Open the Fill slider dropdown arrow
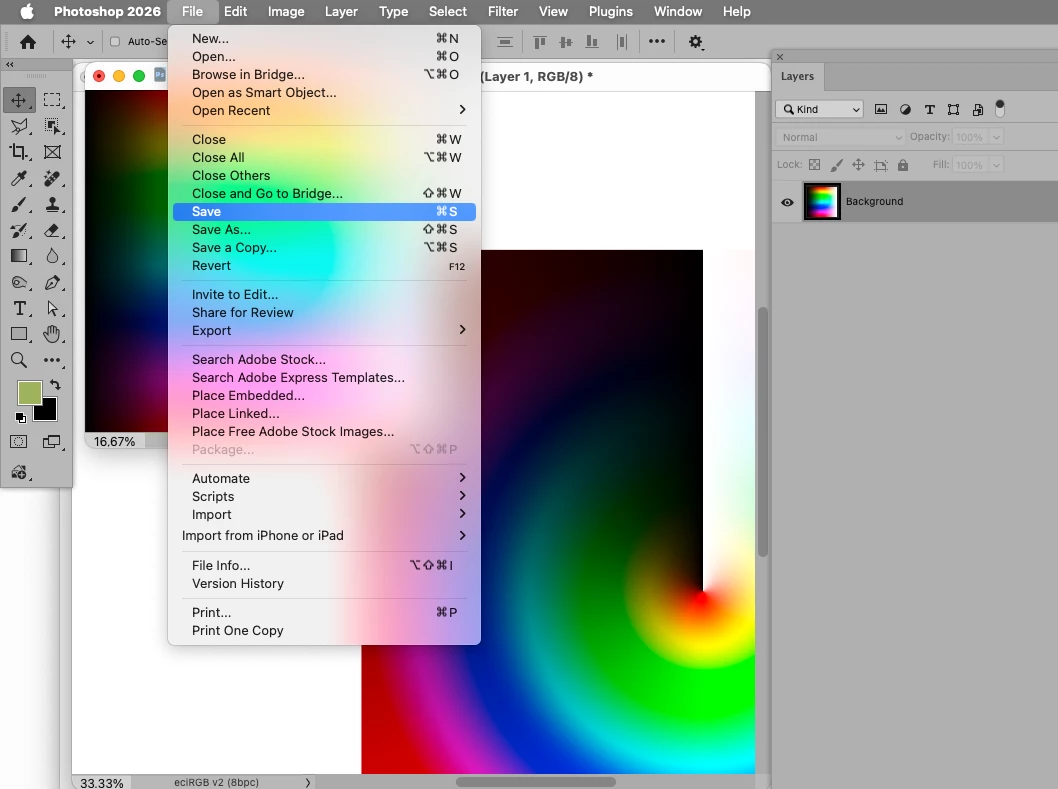The height and width of the screenshot is (789, 1058). pos(996,165)
